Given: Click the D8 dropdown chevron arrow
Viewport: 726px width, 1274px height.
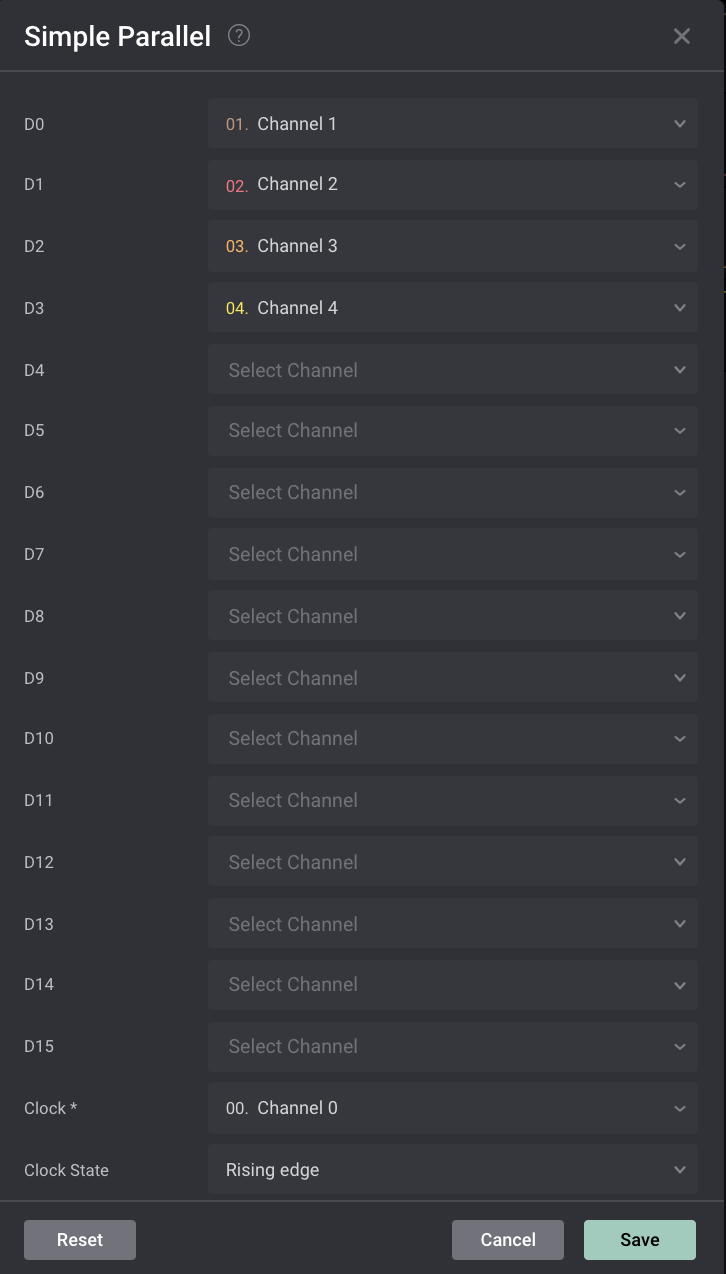Looking at the screenshot, I should pos(680,616).
